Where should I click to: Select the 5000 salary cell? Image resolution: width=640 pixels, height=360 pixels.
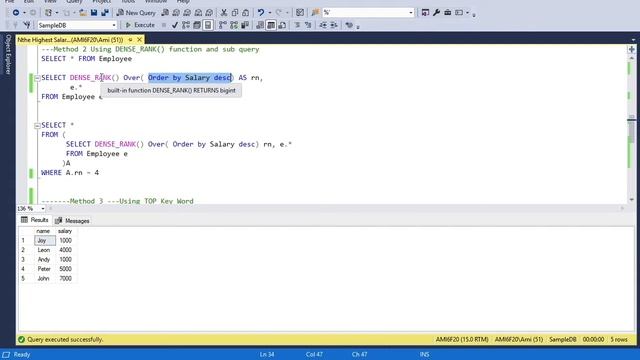point(65,269)
